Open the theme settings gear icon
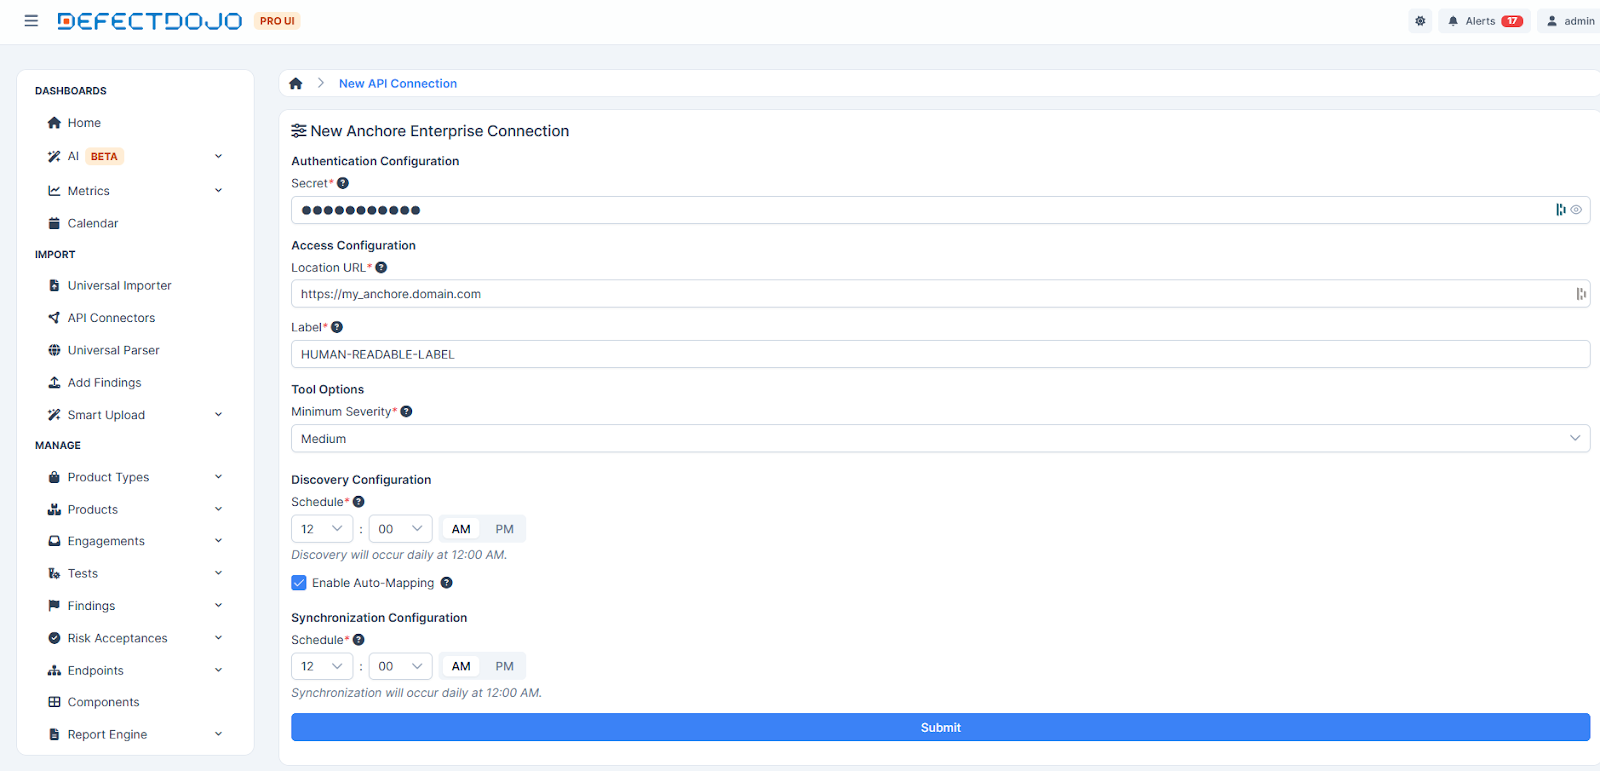Image resolution: width=1600 pixels, height=771 pixels. click(x=1420, y=21)
